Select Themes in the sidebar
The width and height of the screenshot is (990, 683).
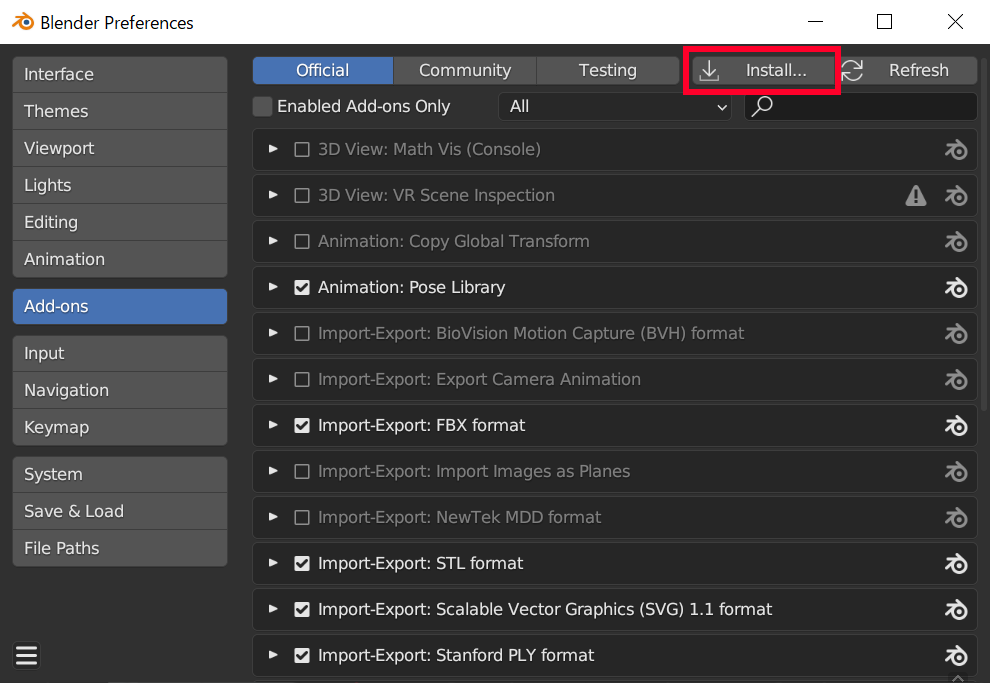click(x=119, y=111)
